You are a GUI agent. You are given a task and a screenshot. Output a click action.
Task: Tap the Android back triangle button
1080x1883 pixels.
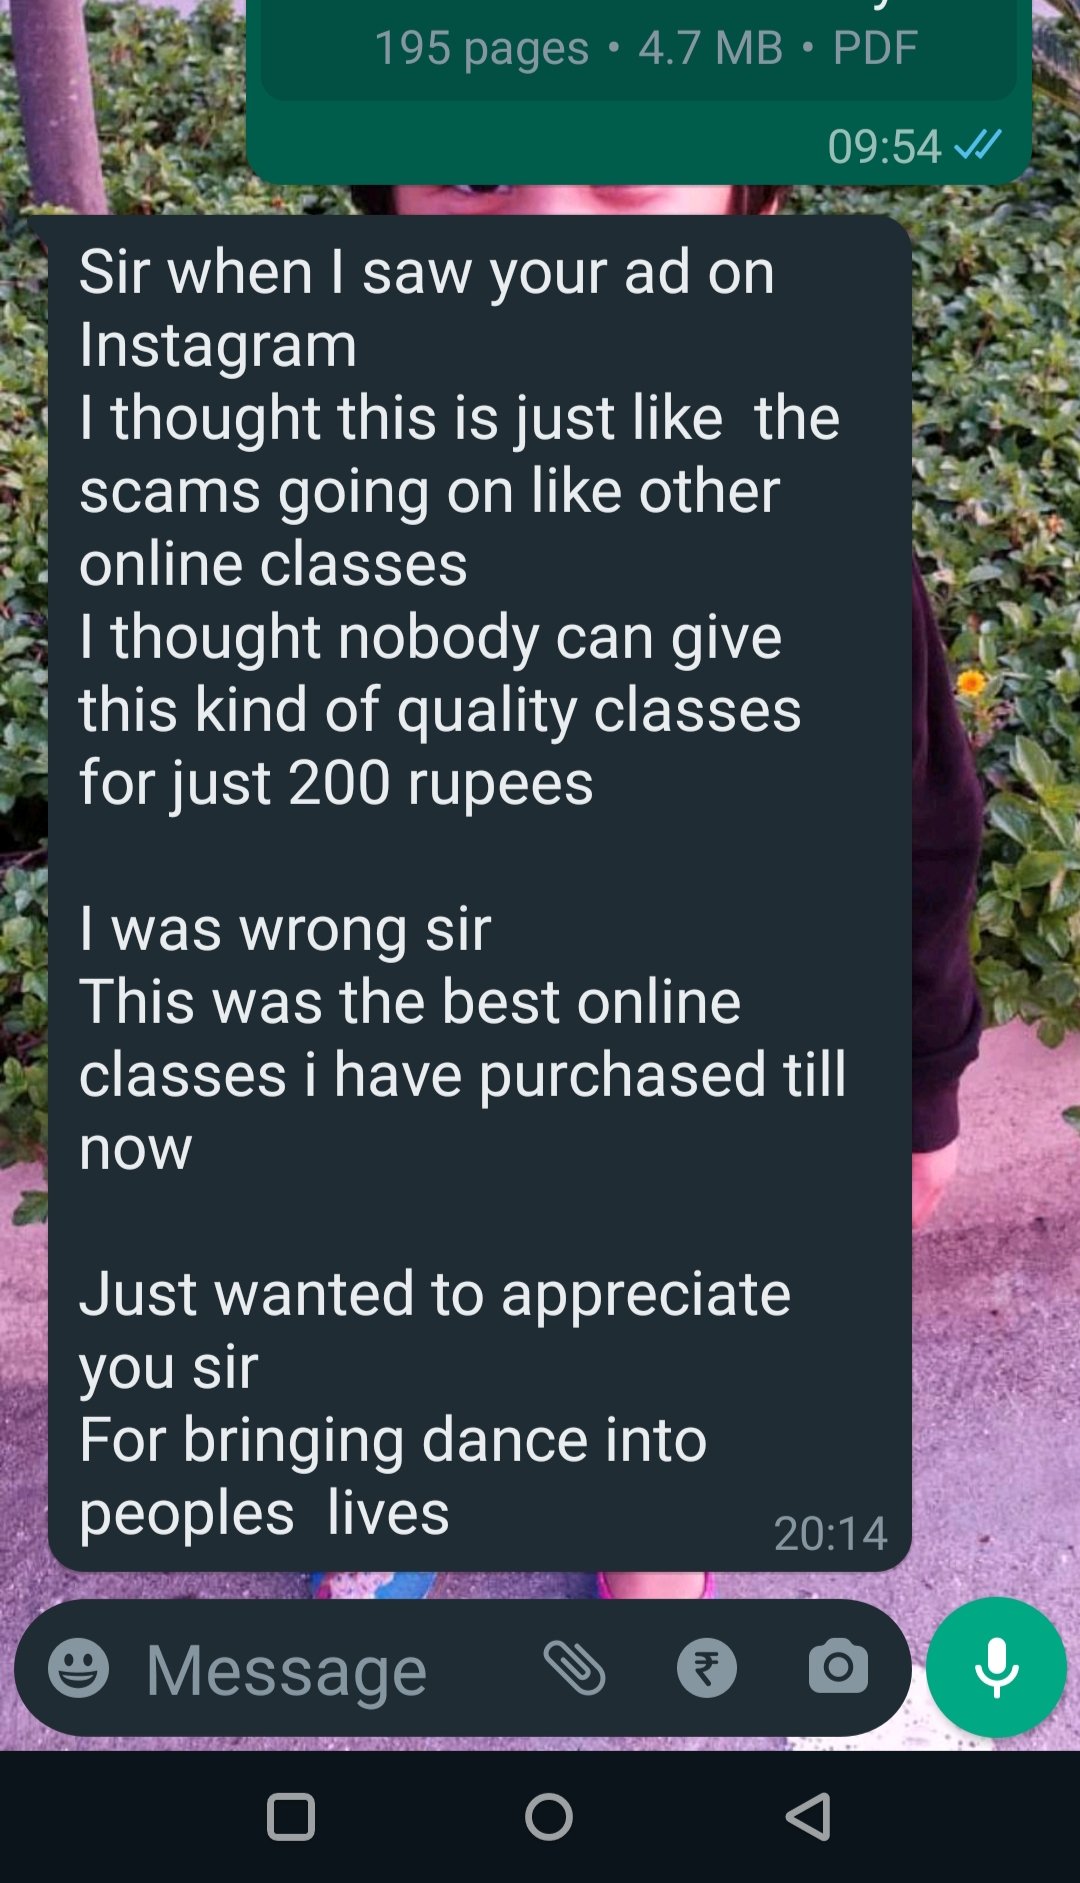coord(808,1816)
